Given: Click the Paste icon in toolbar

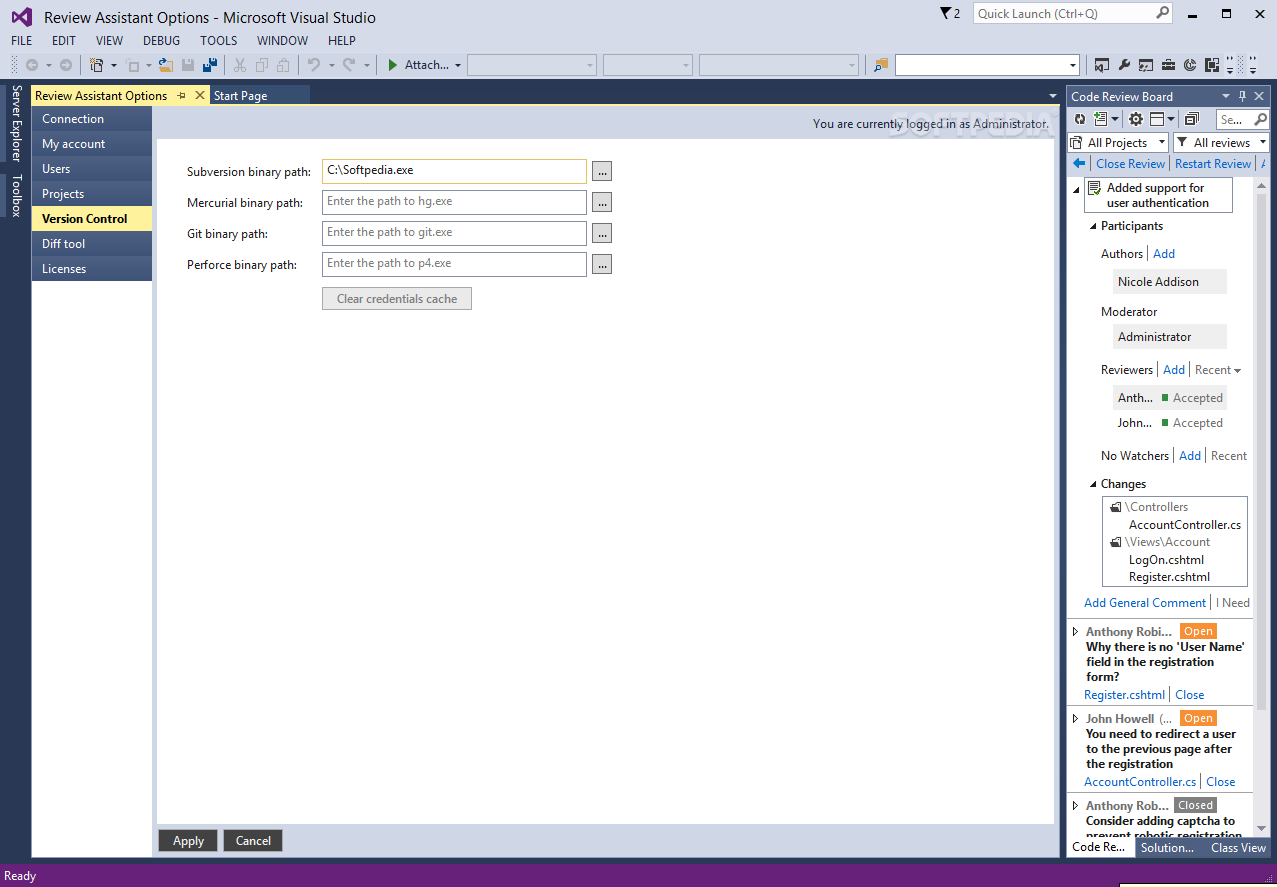Looking at the screenshot, I should pos(283,65).
